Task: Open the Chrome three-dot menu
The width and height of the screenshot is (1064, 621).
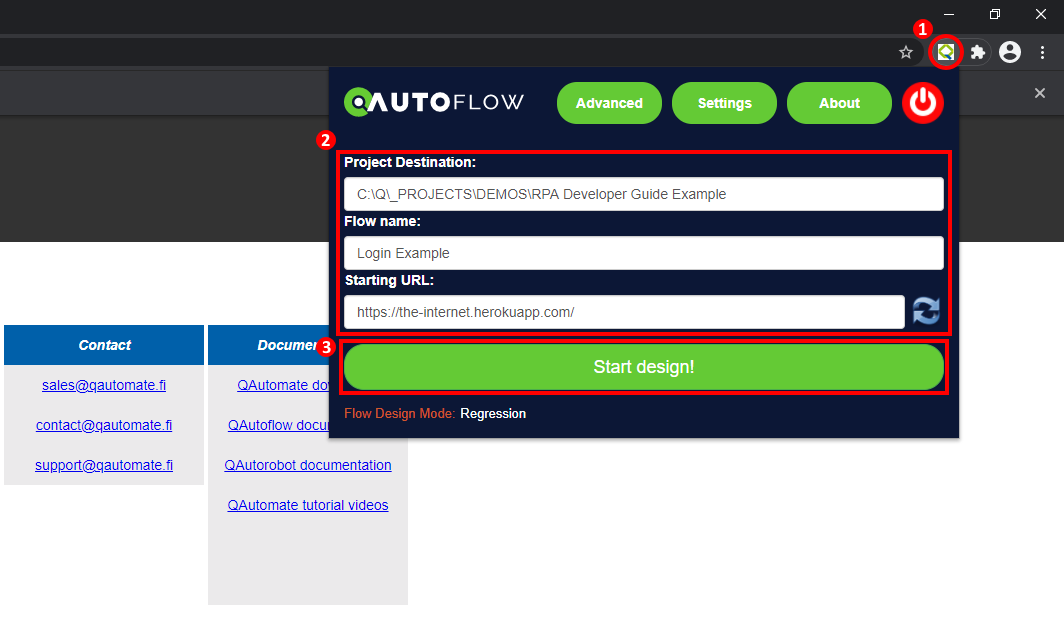Action: [1043, 52]
